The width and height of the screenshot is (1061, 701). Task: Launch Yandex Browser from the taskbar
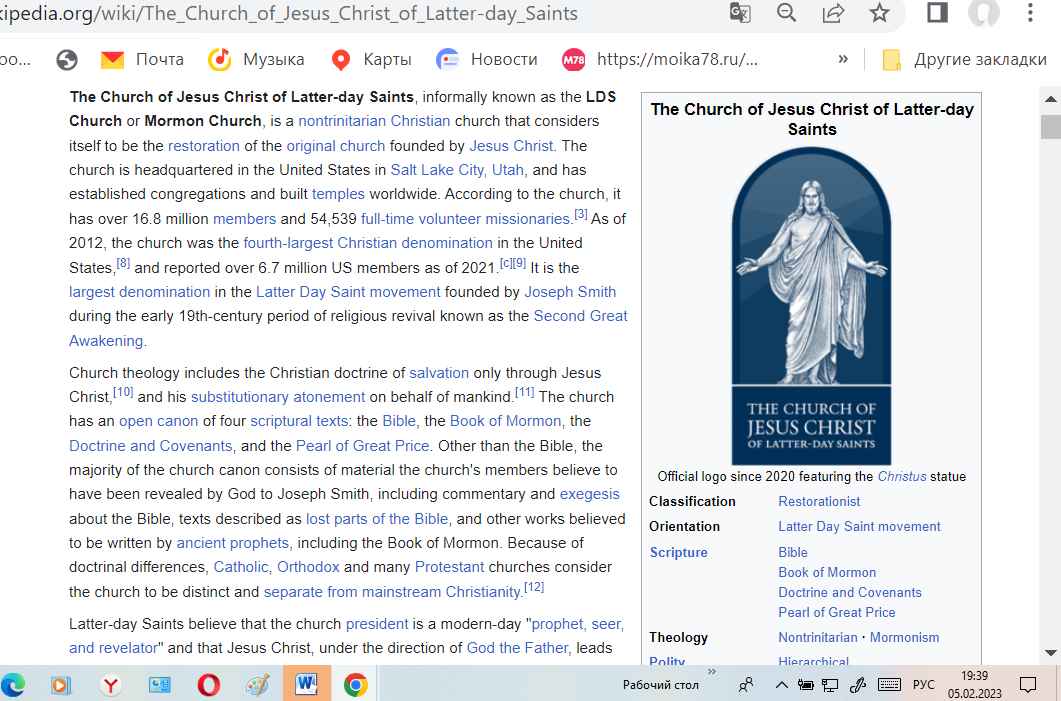pyautogui.click(x=111, y=685)
